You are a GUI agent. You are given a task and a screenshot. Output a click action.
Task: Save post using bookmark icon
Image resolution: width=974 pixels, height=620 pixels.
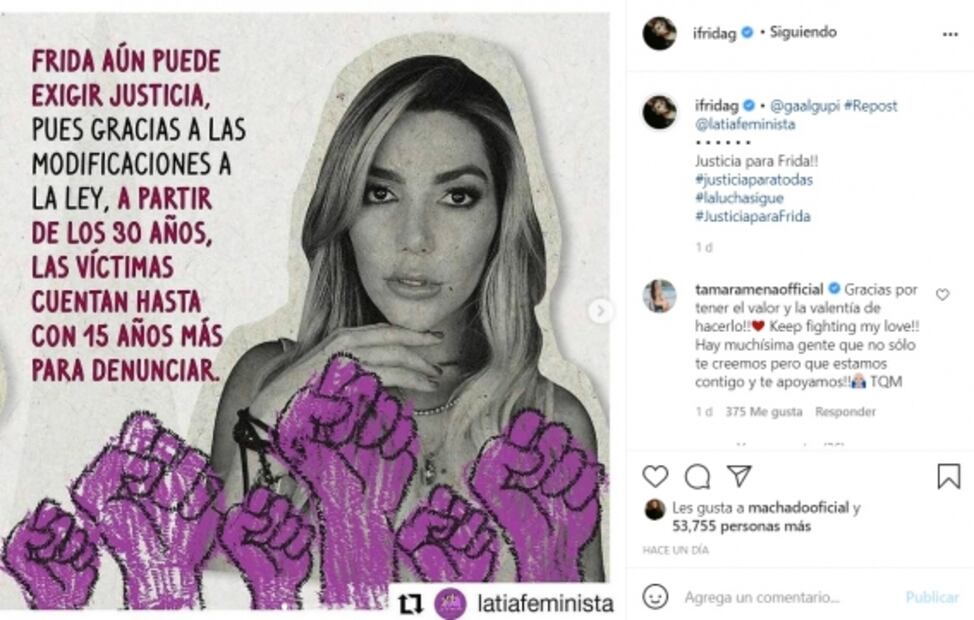pyautogui.click(x=949, y=476)
